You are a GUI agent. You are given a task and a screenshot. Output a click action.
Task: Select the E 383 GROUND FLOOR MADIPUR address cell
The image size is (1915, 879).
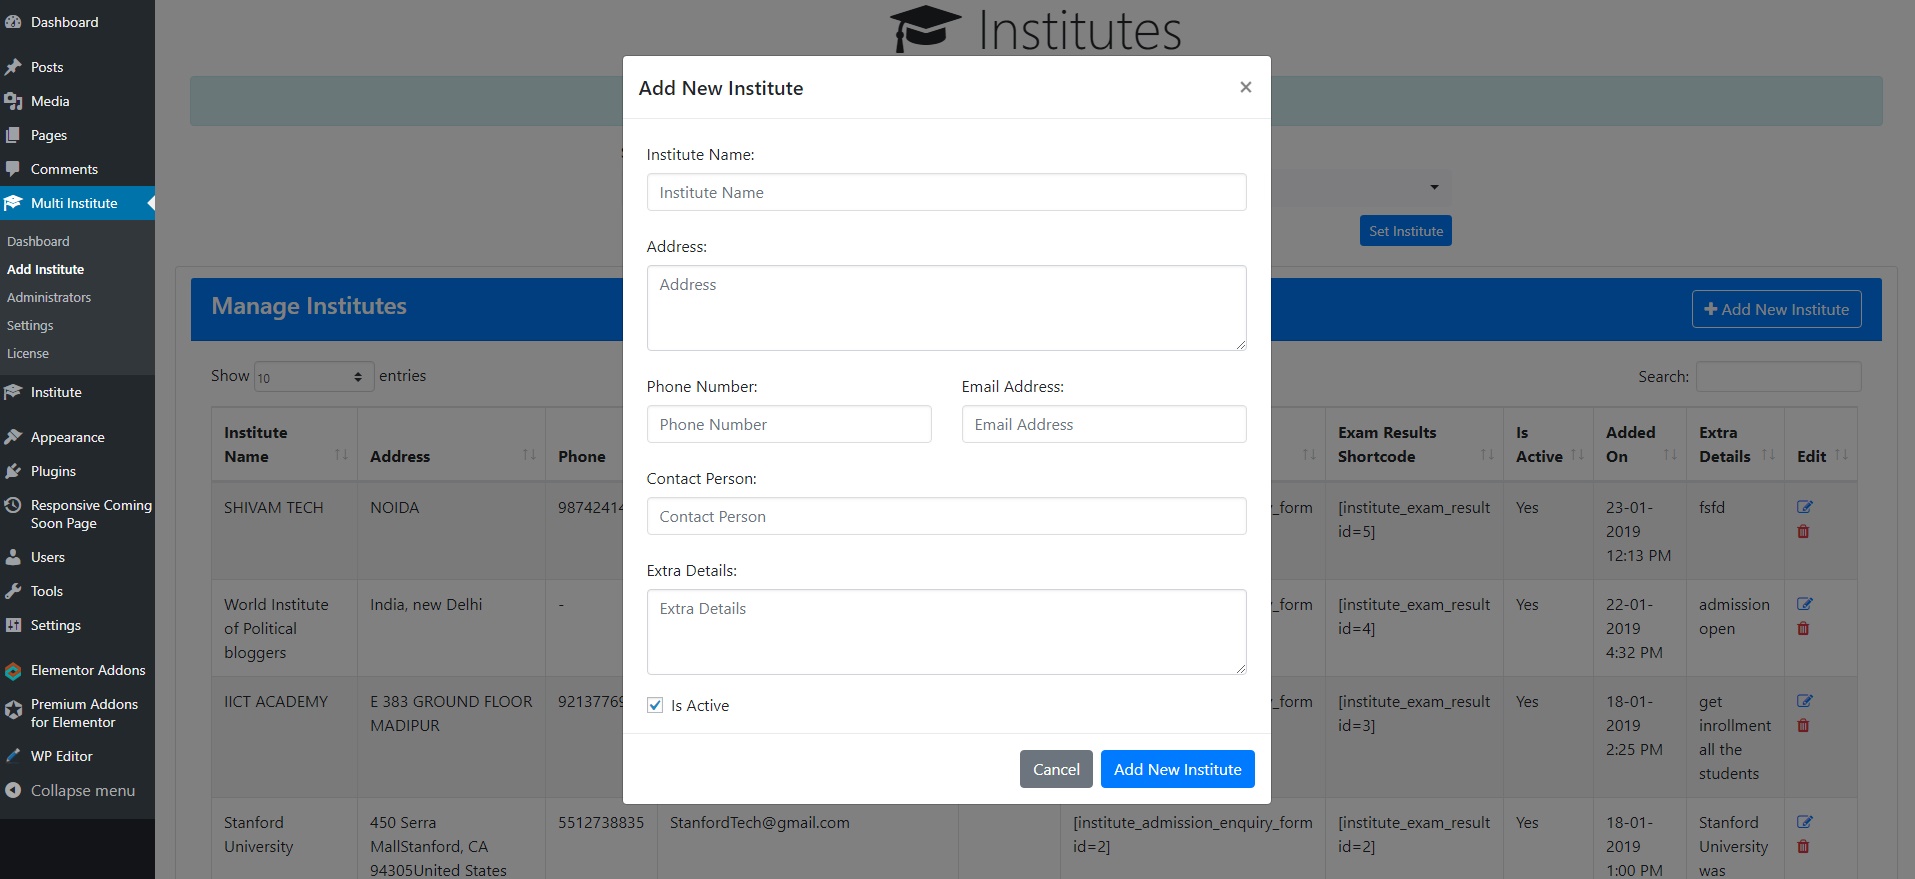(x=451, y=713)
